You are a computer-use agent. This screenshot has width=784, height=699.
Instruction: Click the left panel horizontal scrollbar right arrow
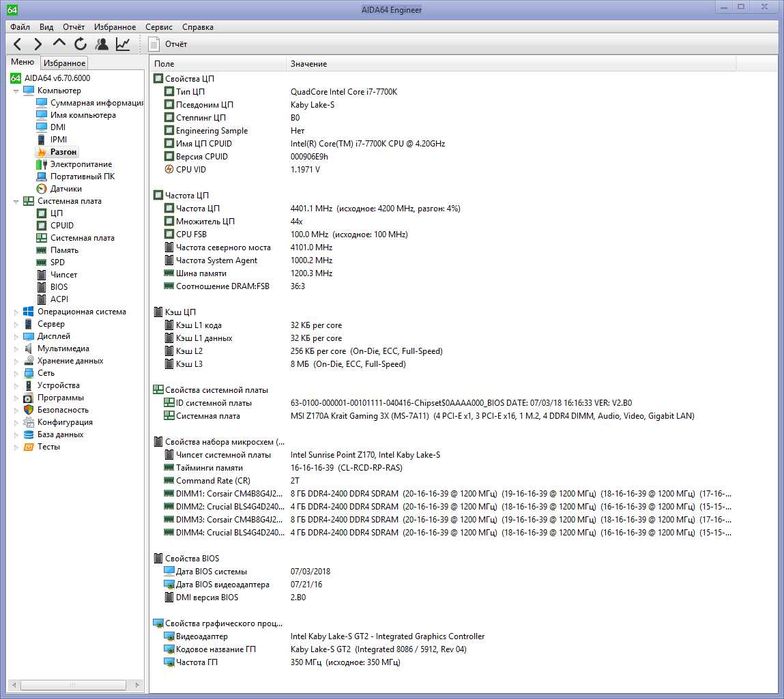pos(138,684)
